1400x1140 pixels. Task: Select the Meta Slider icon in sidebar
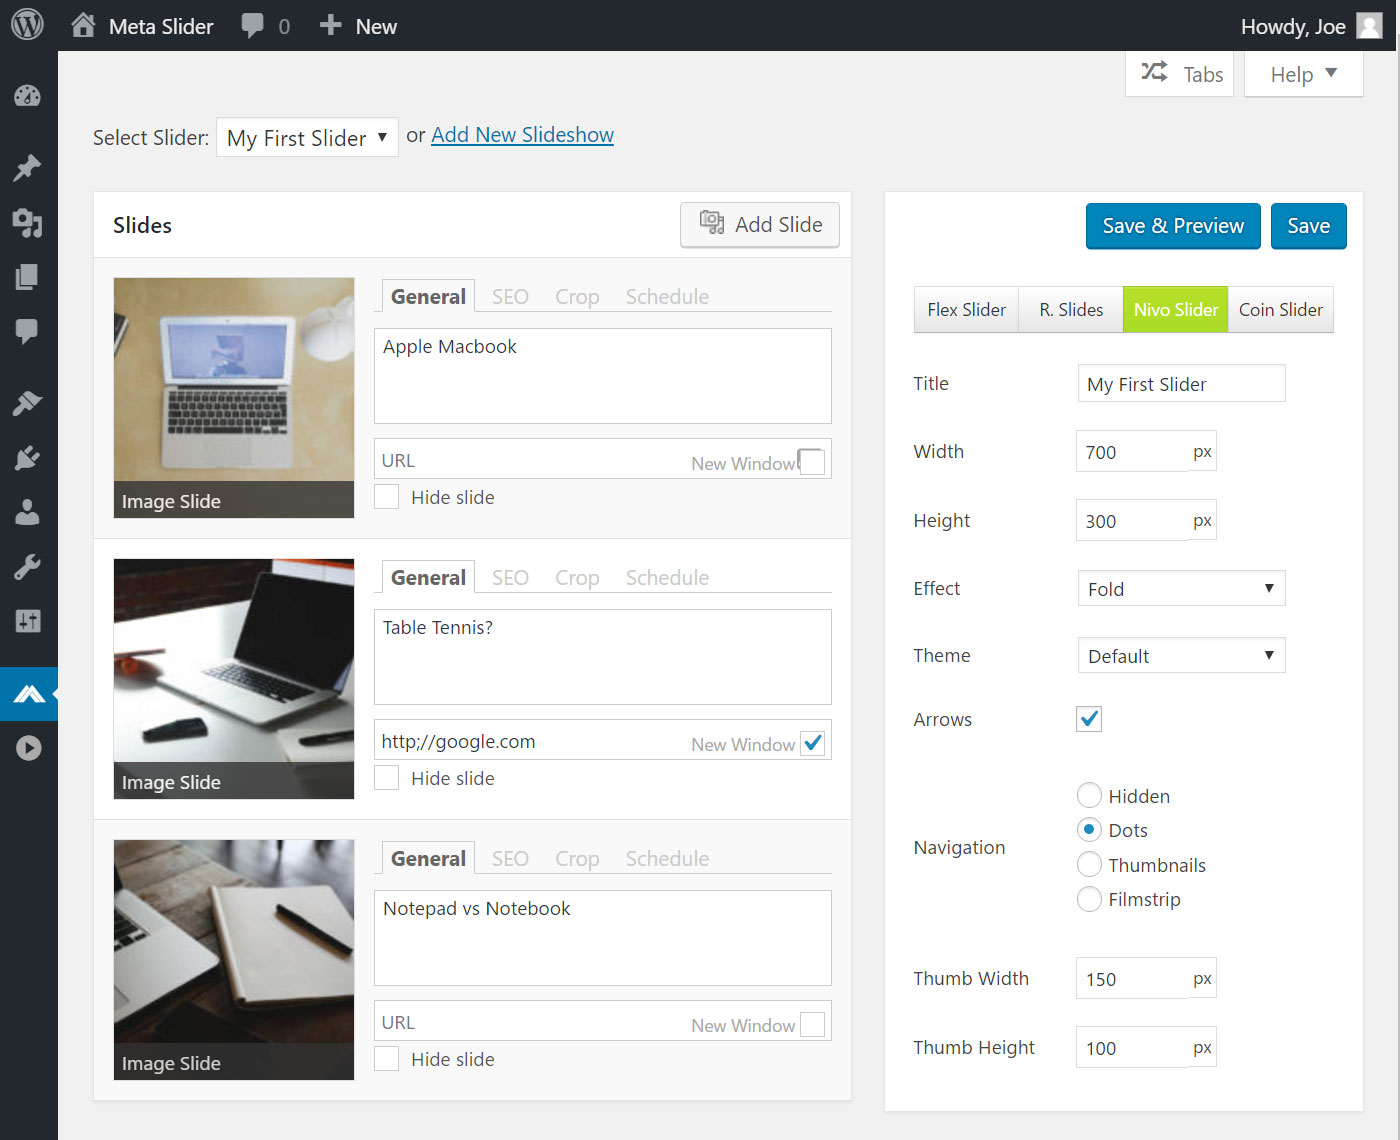(29, 694)
